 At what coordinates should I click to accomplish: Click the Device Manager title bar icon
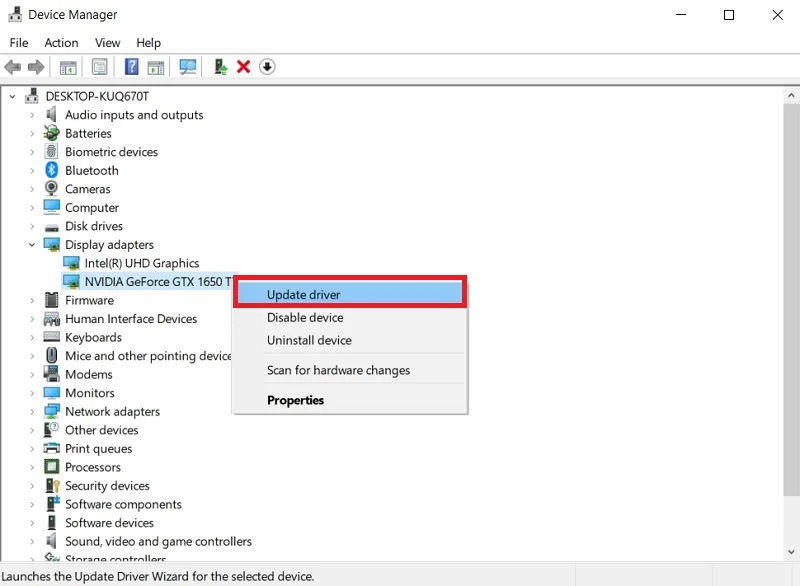tap(15, 14)
